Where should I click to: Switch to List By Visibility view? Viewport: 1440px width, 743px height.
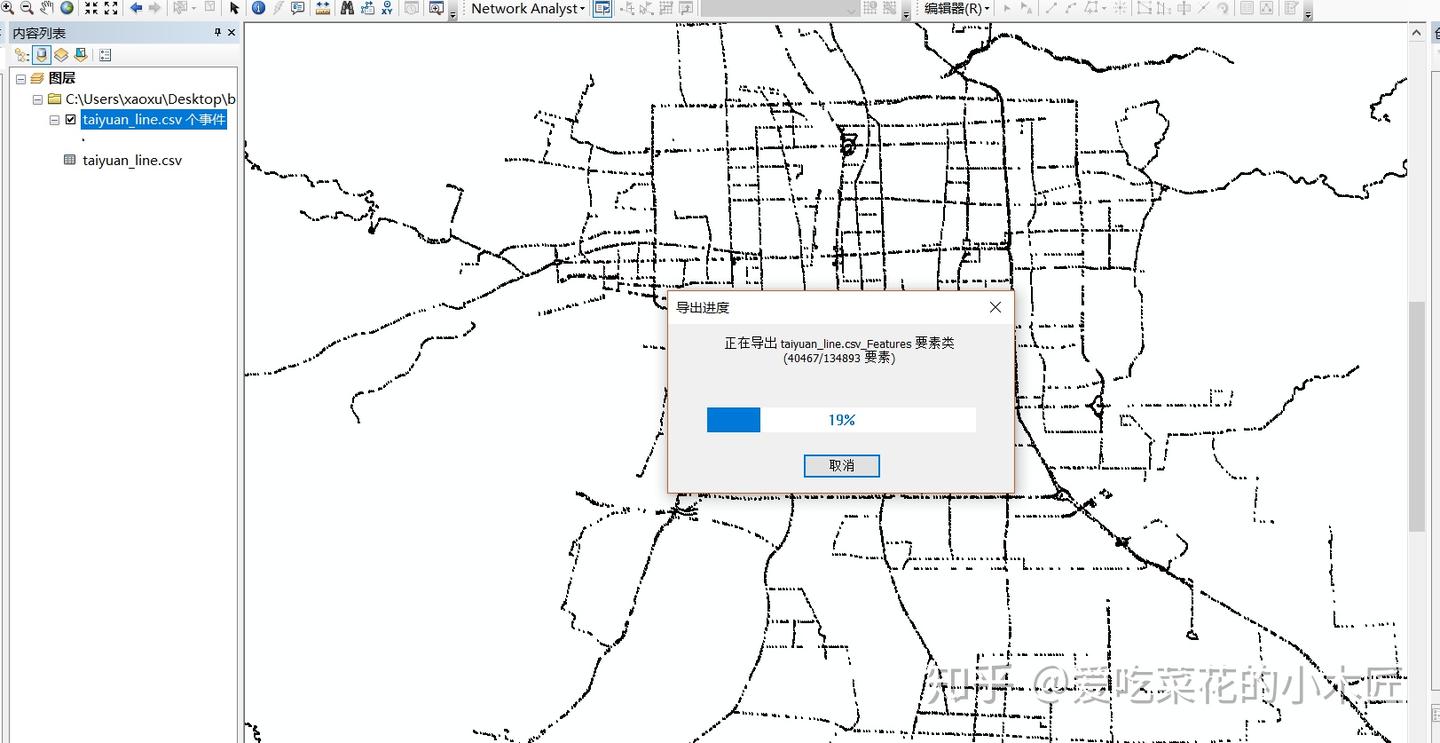61,55
